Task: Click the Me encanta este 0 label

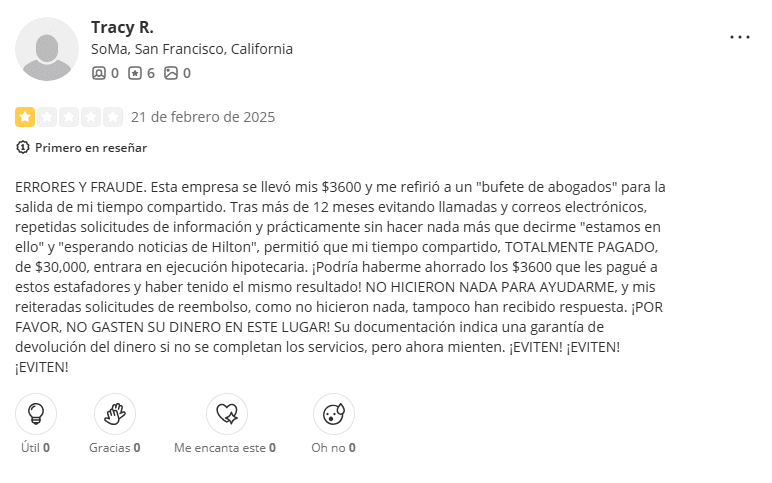Action: coord(225,448)
